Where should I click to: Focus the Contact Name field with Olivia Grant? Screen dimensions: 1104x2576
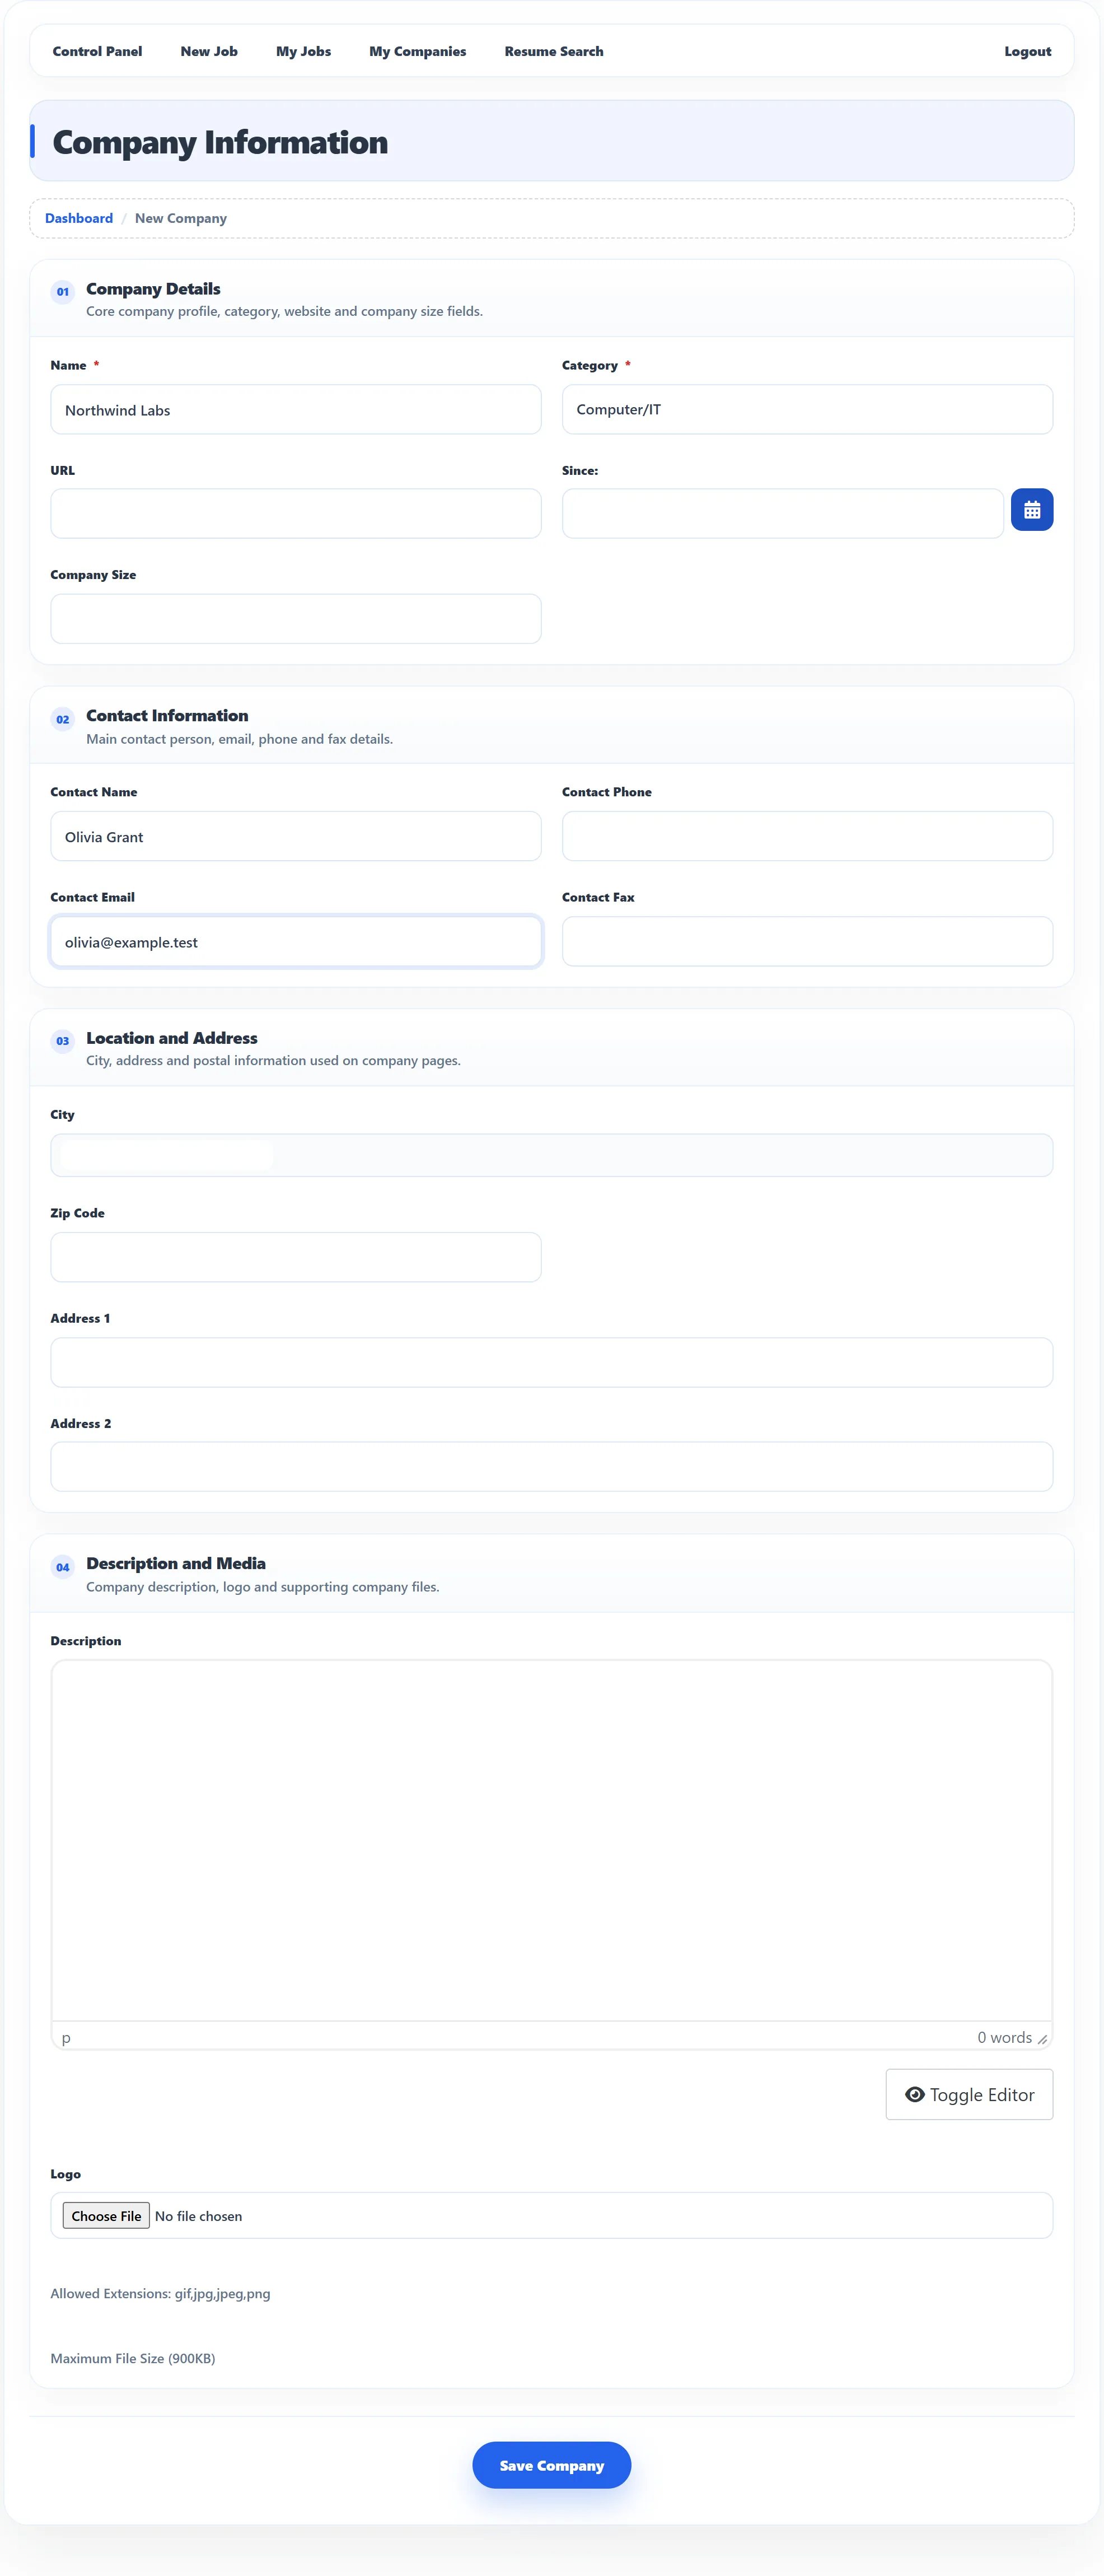(295, 836)
